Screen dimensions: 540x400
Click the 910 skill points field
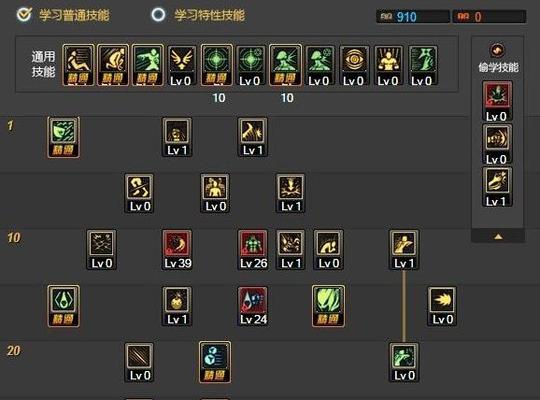(413, 17)
